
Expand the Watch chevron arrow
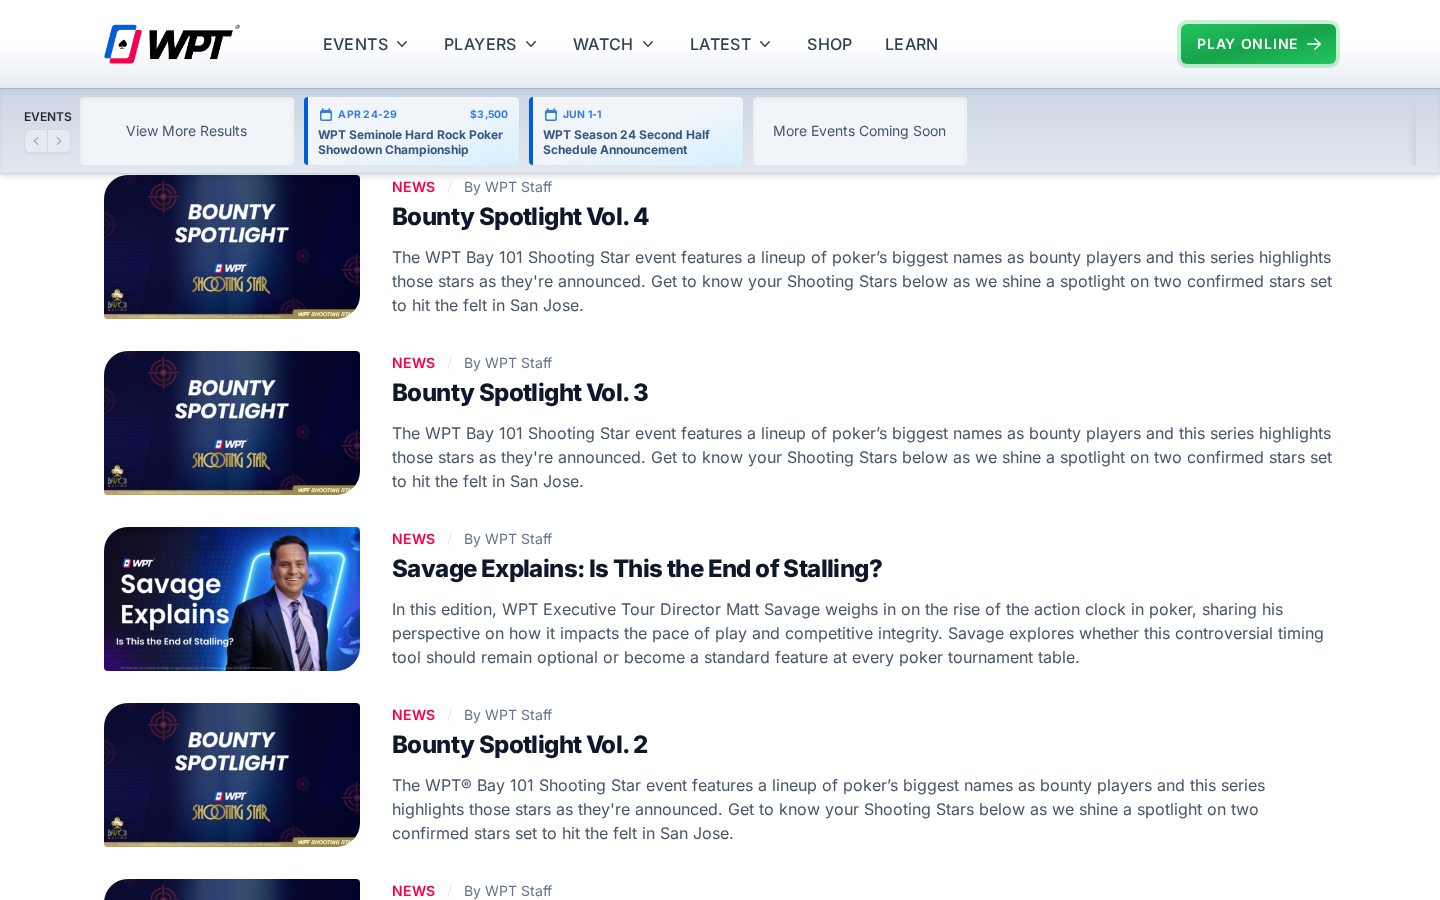(648, 44)
